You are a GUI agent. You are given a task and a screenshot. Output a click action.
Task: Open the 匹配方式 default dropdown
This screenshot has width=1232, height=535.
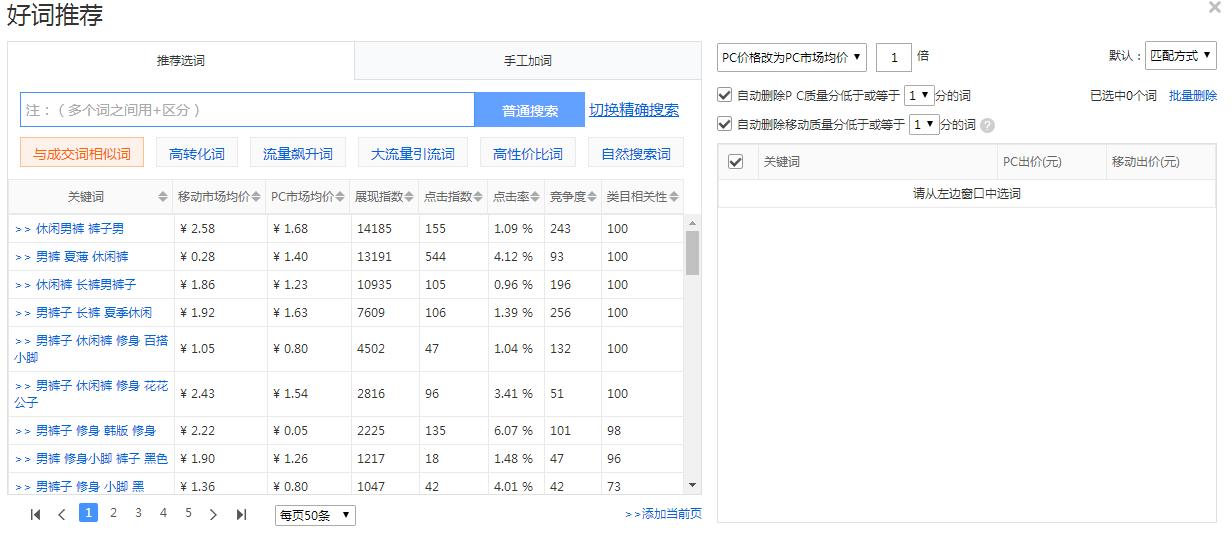click(1181, 56)
